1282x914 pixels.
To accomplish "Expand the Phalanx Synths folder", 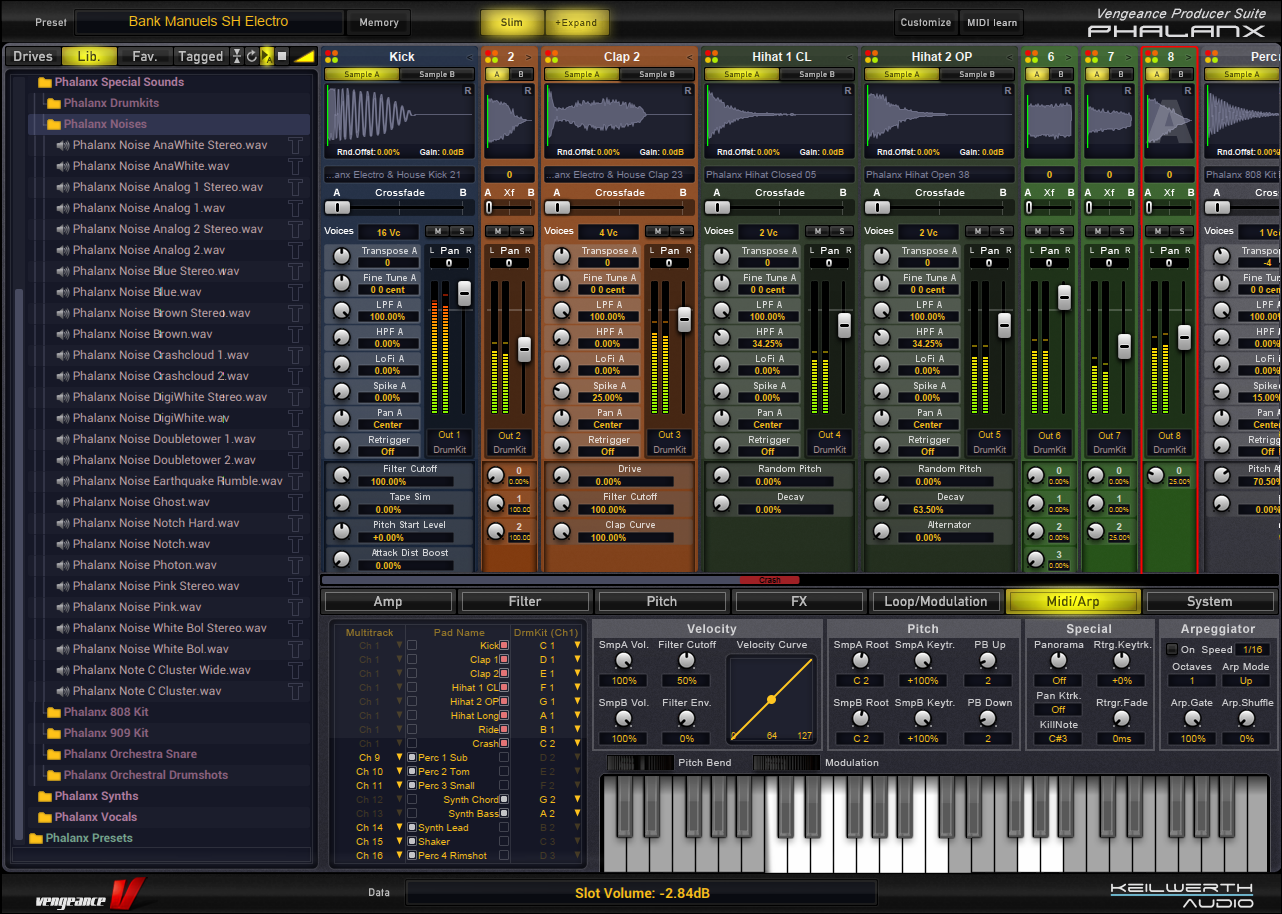I will (x=45, y=796).
